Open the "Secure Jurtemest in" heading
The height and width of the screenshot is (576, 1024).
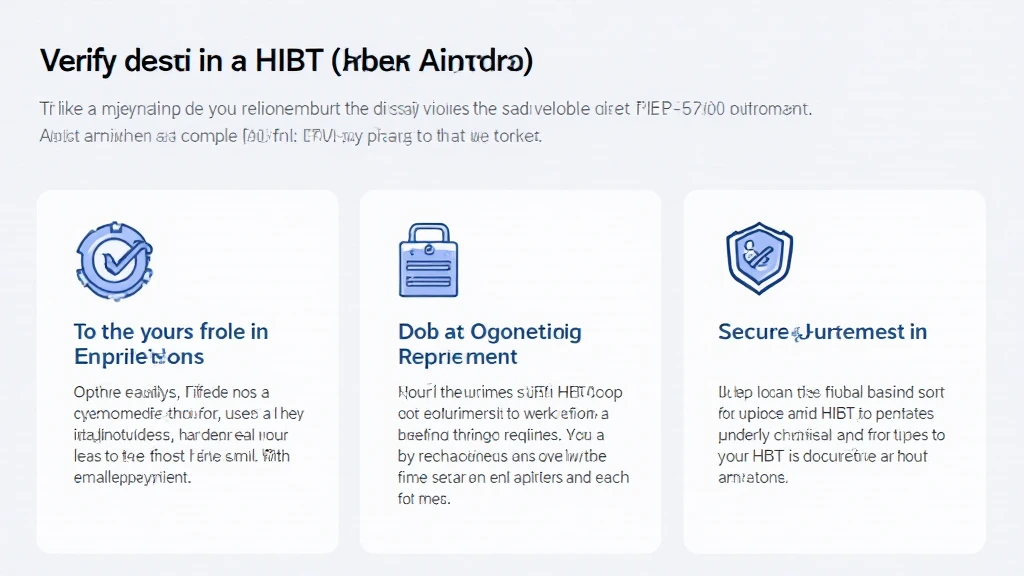822,331
